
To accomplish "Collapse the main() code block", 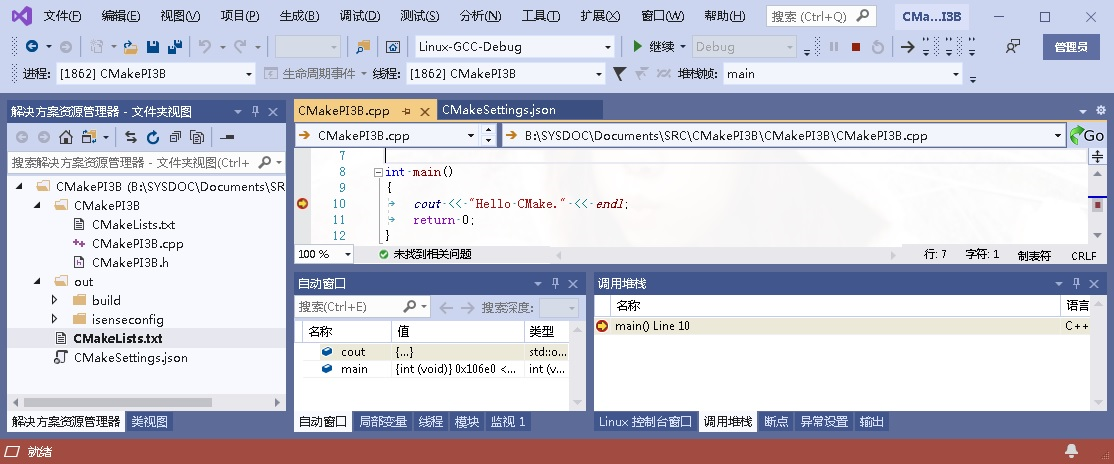I will coord(378,172).
